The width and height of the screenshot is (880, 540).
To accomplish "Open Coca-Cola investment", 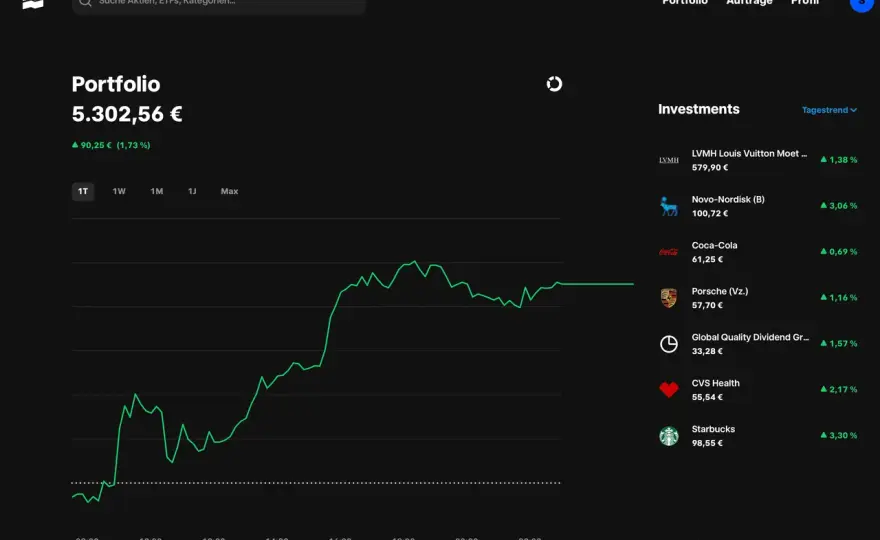I will tap(758, 252).
